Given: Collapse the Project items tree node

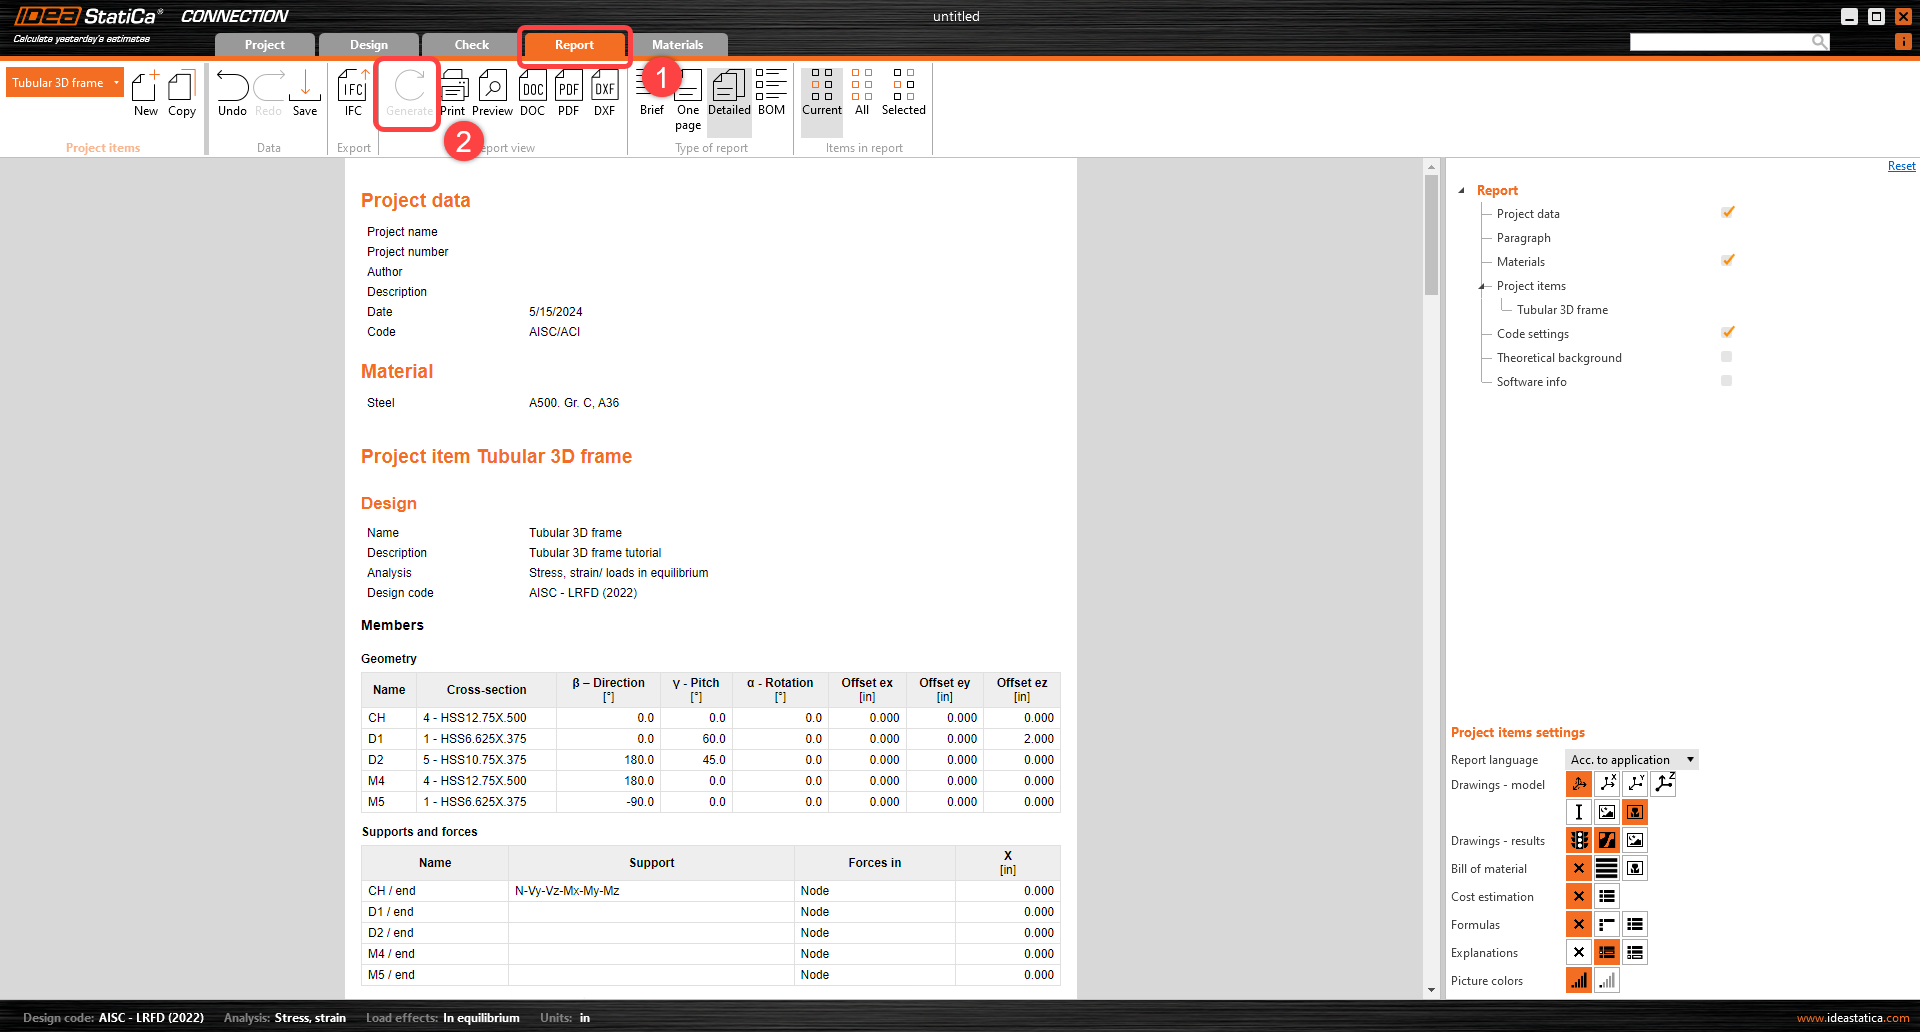Looking at the screenshot, I should coord(1483,287).
